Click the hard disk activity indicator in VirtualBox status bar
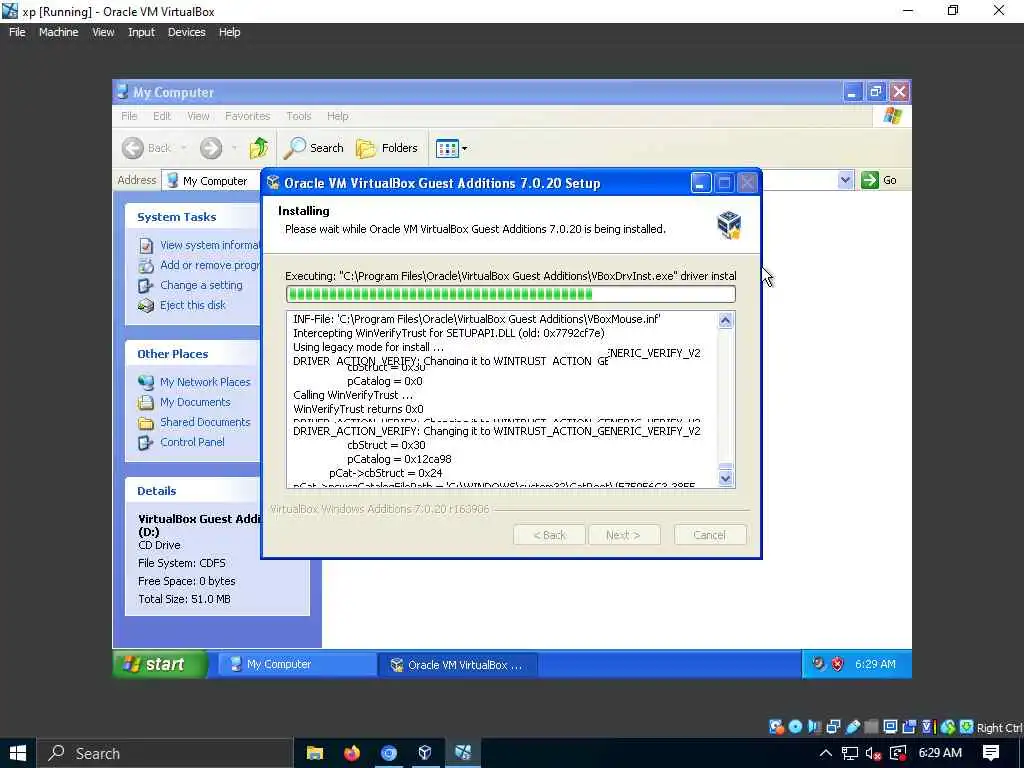The width and height of the screenshot is (1024, 768). tap(776, 727)
